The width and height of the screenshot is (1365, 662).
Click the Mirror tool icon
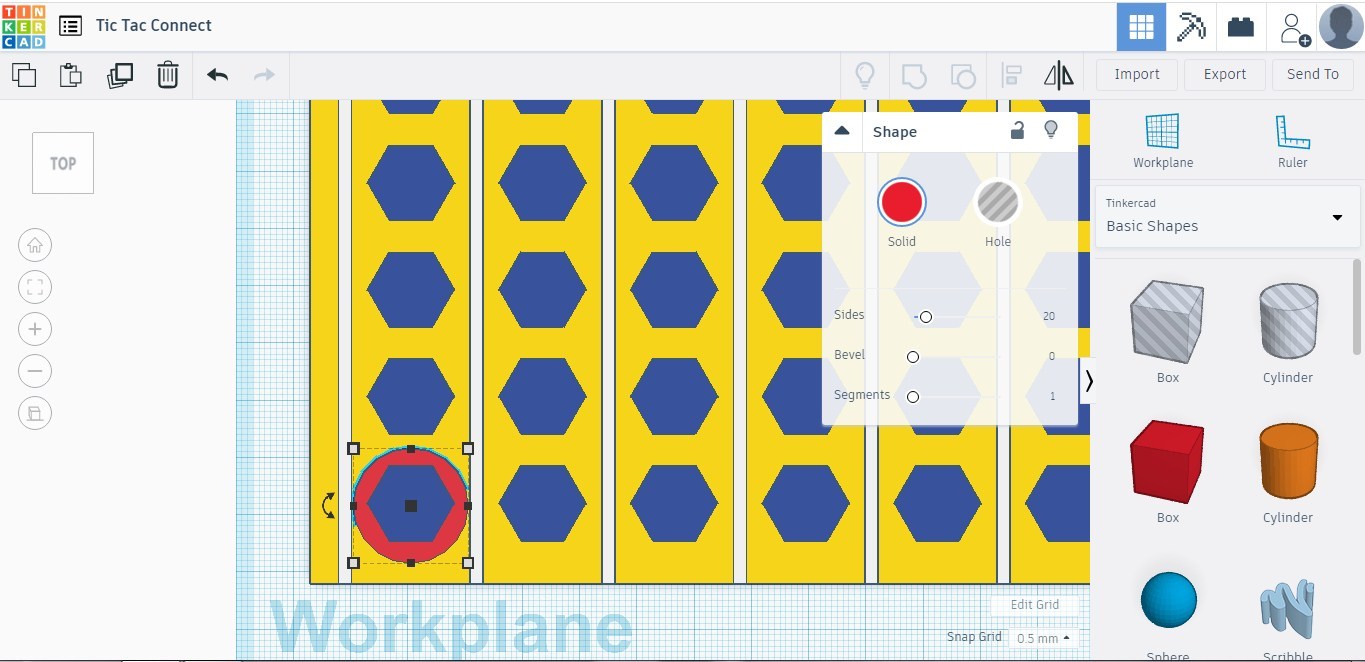pyautogui.click(x=1058, y=74)
